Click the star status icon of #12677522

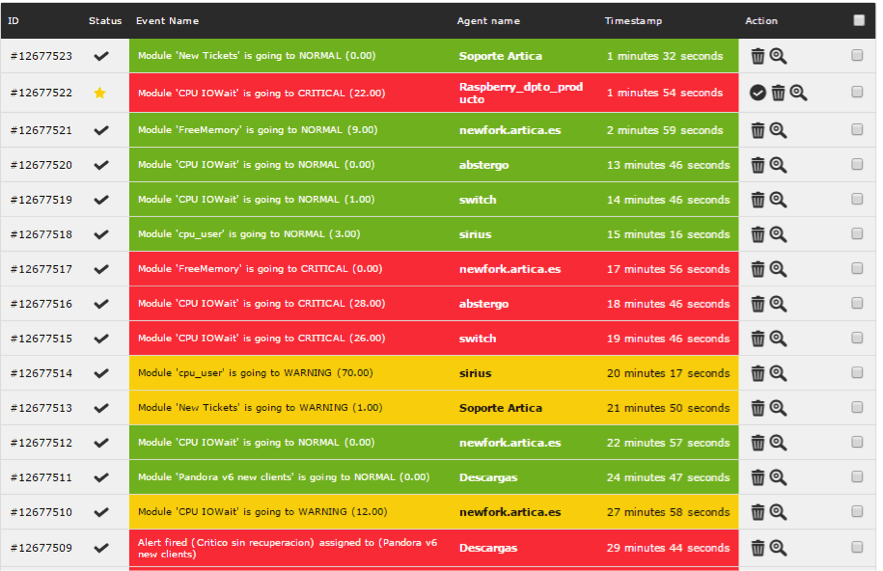pos(100,93)
